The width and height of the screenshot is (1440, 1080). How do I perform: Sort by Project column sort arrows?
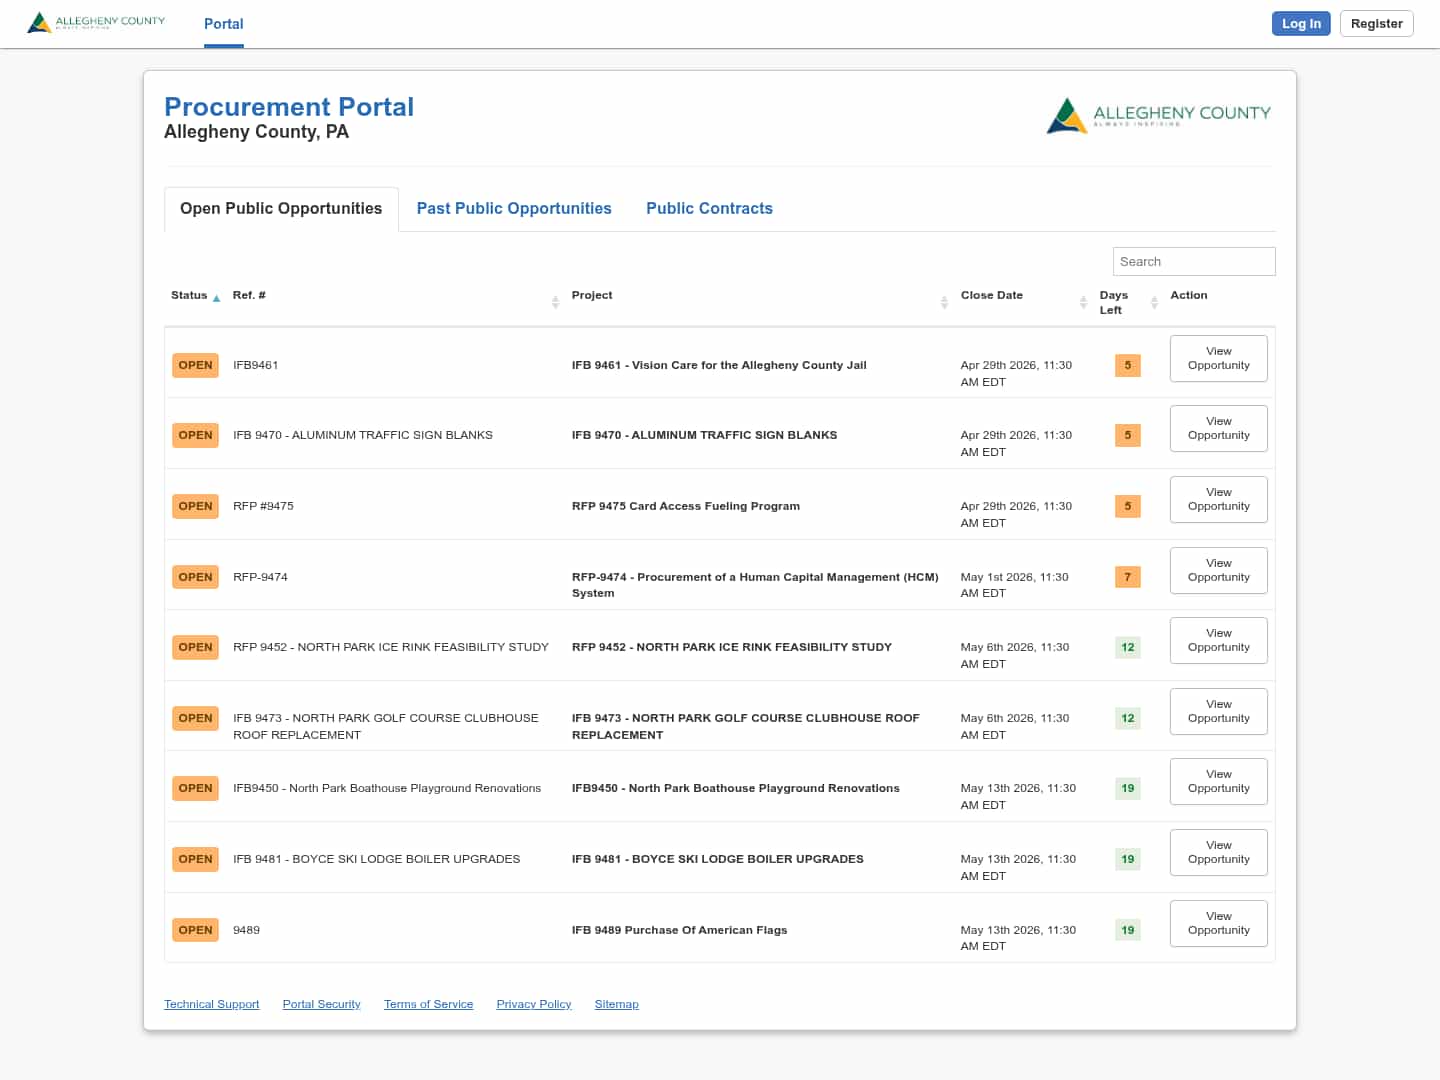pos(944,302)
